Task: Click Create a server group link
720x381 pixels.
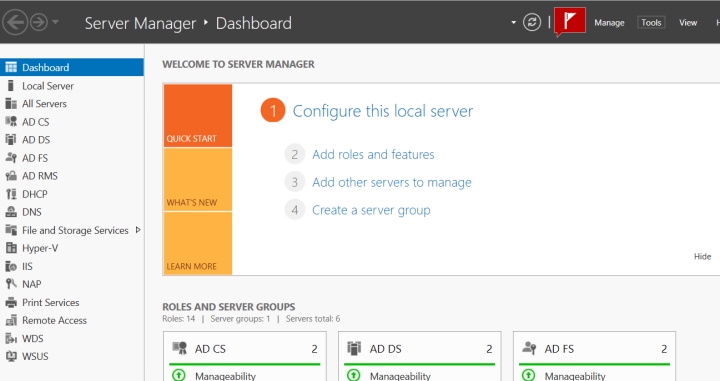Action: point(371,210)
